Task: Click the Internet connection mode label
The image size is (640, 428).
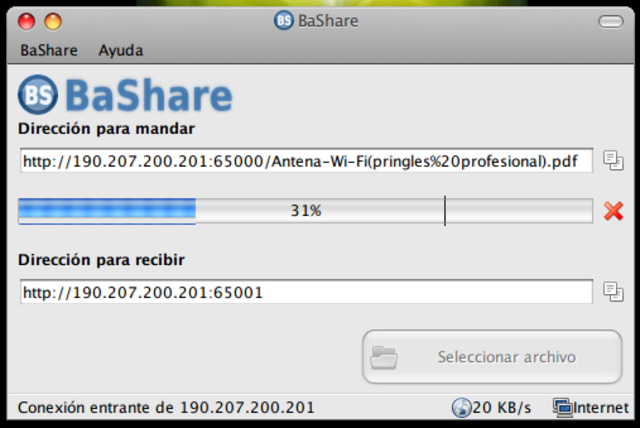Action: [x=600, y=408]
